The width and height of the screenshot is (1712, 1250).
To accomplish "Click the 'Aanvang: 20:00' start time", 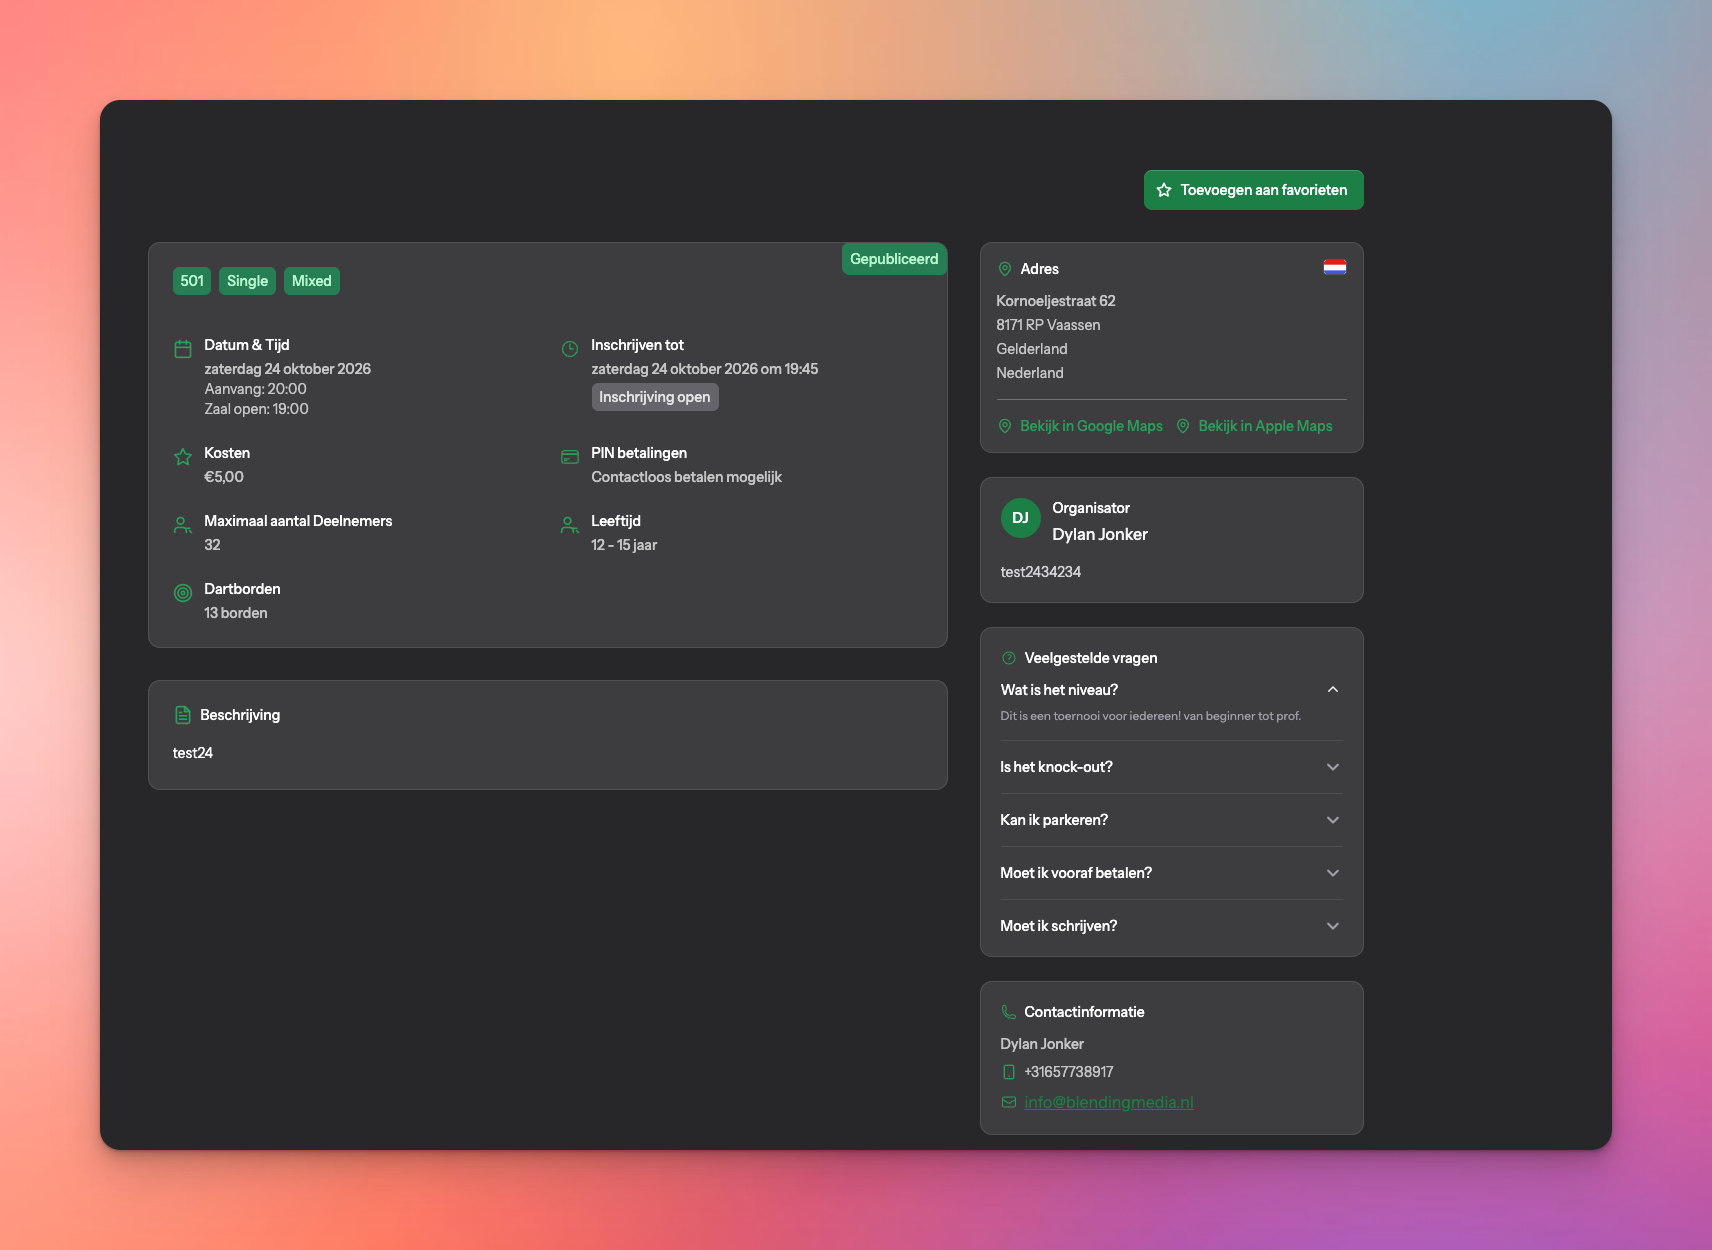I will pyautogui.click(x=256, y=389).
